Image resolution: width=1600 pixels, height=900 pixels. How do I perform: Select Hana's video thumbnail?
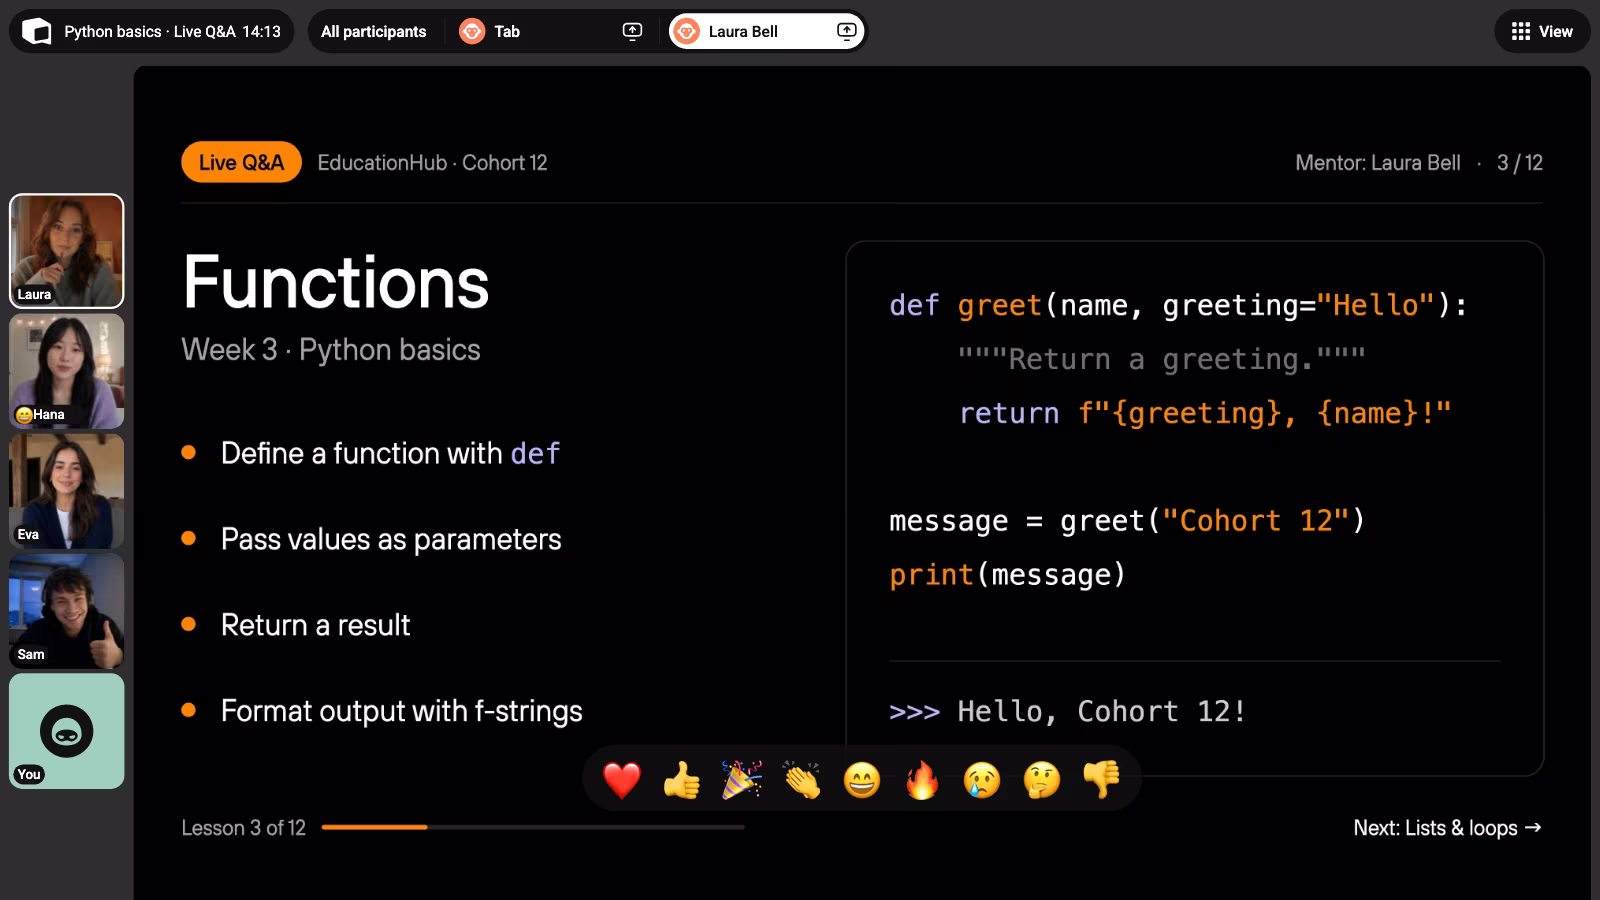coord(67,371)
